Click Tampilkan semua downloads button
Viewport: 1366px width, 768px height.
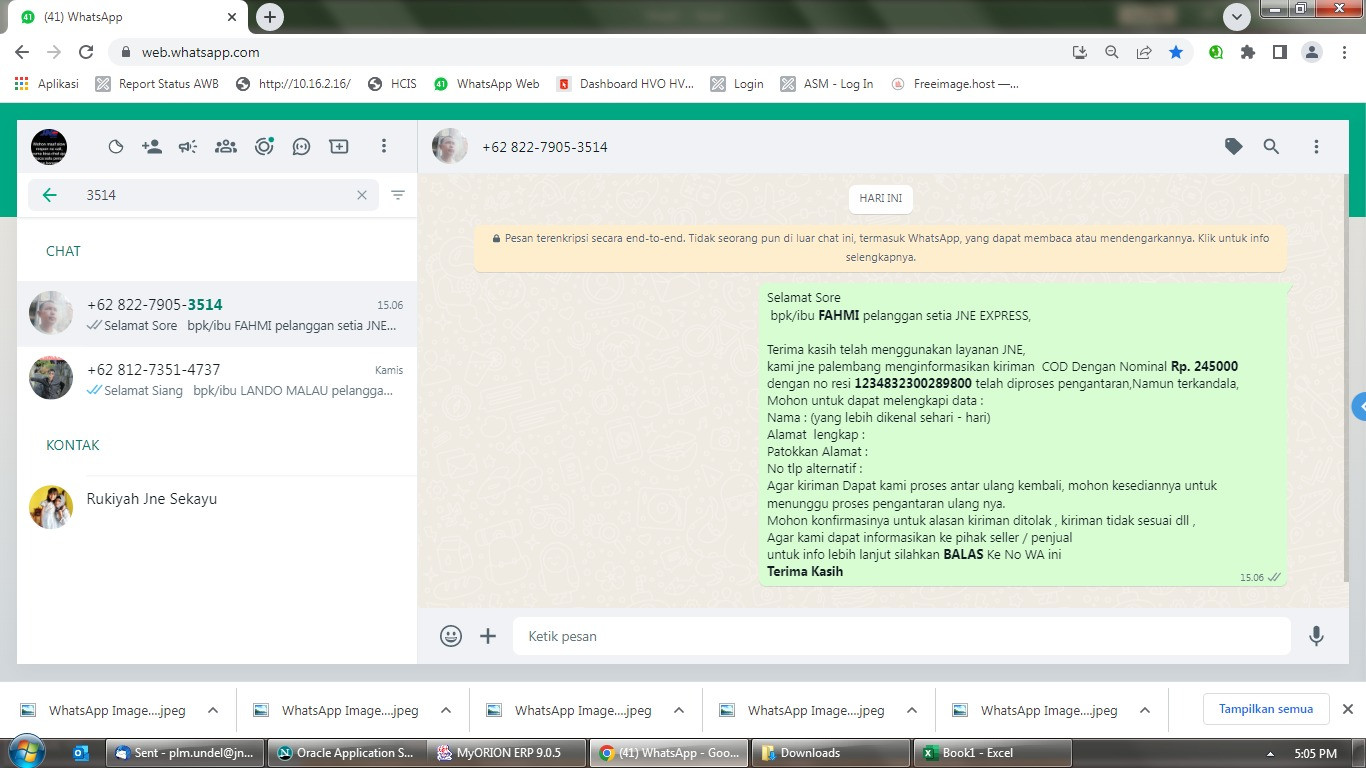(x=1266, y=709)
